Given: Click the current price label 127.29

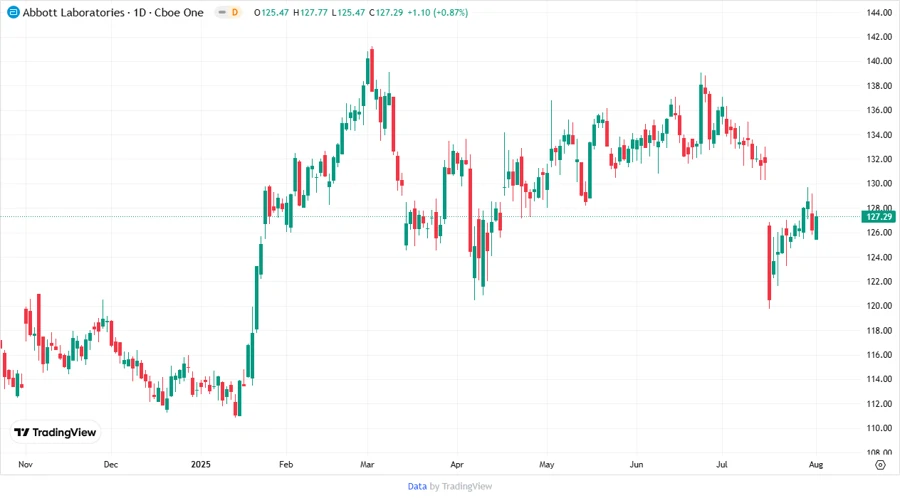Looking at the screenshot, I should click(878, 216).
